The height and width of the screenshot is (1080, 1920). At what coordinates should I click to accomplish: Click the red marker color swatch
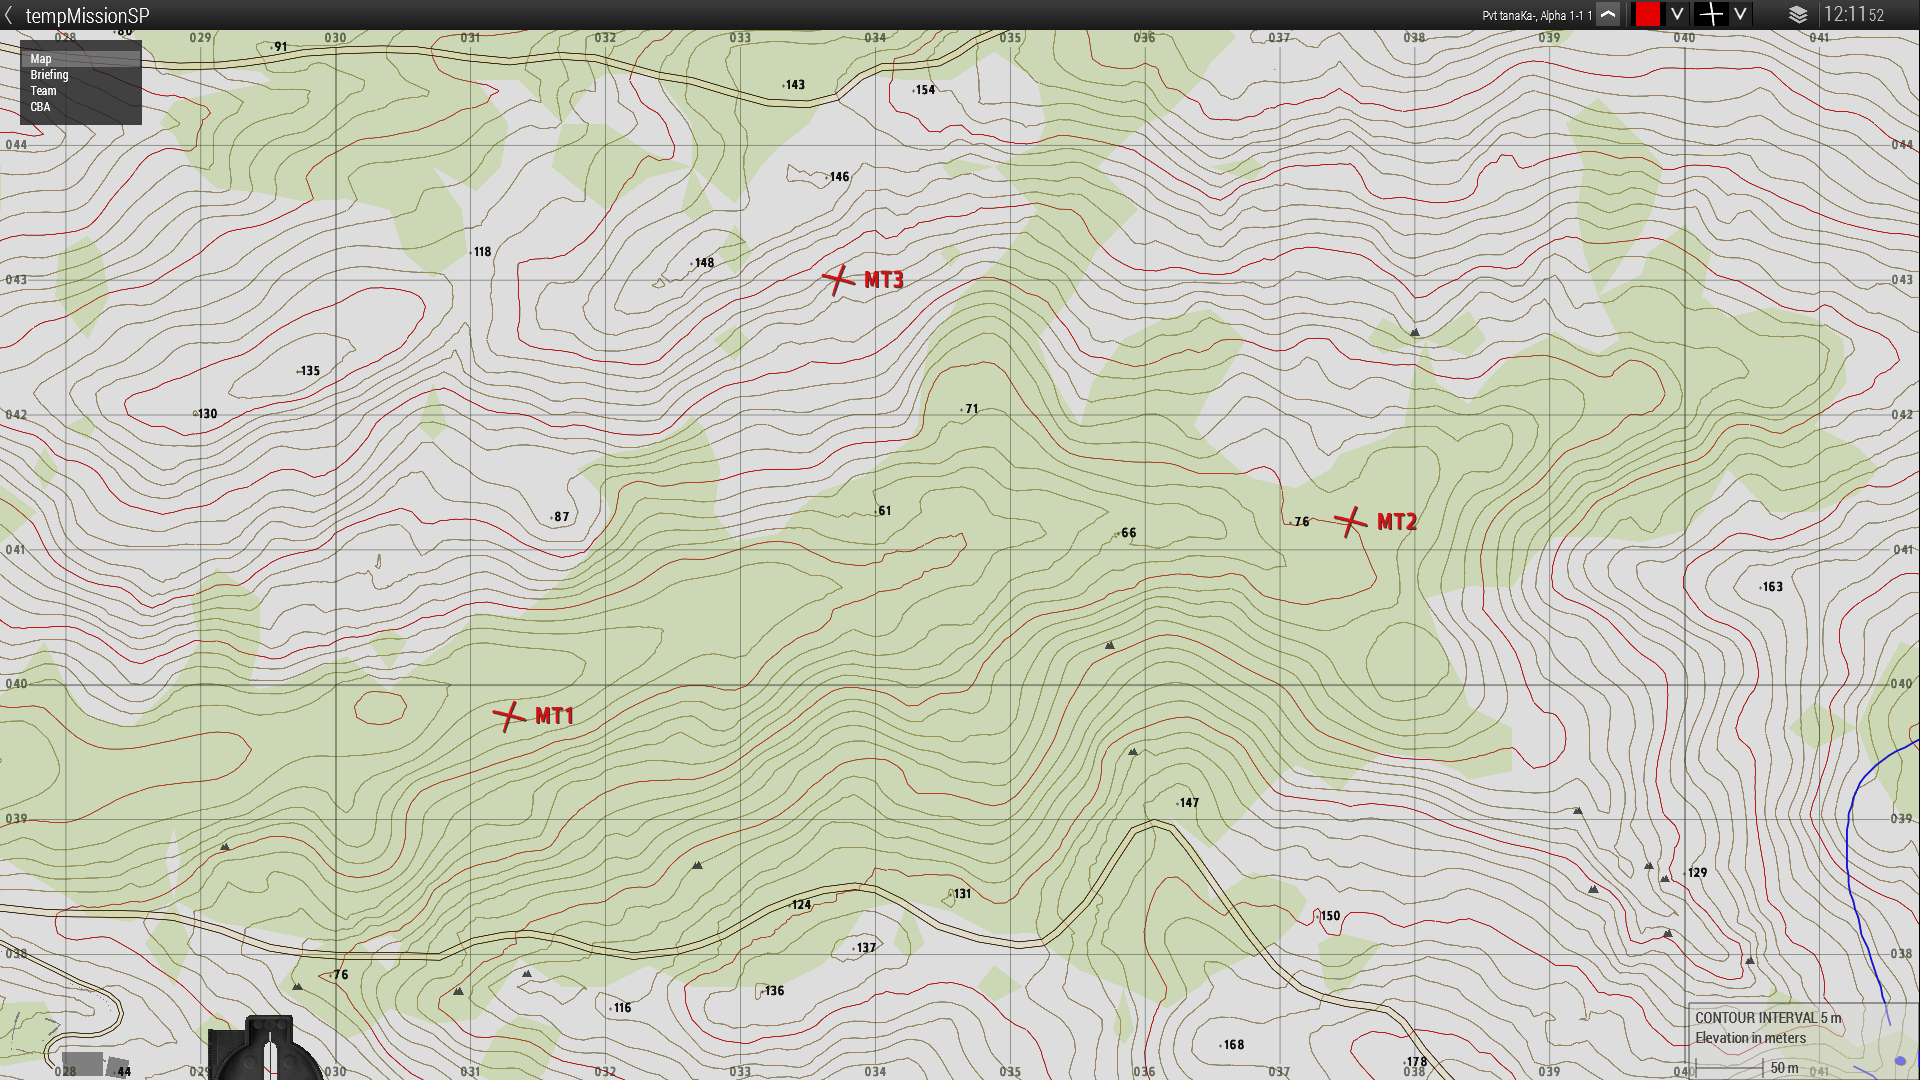tap(1647, 15)
